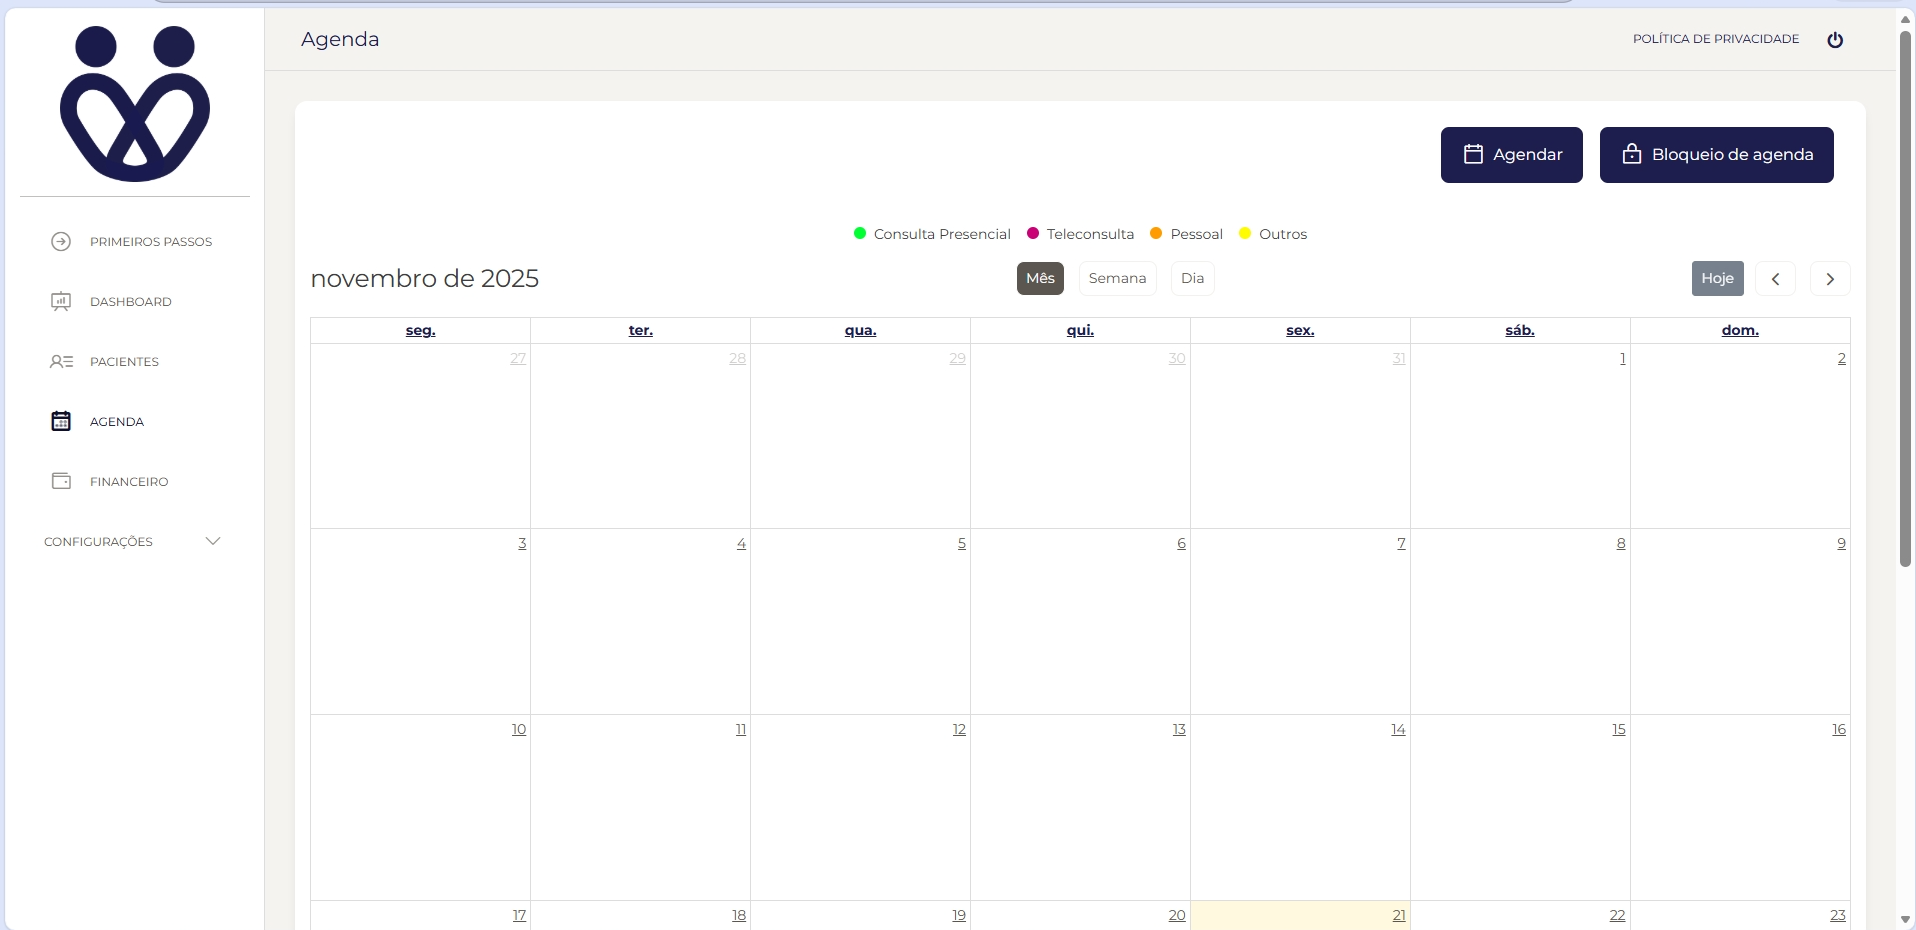Expand the Configurações menu chevron

[x=213, y=542]
